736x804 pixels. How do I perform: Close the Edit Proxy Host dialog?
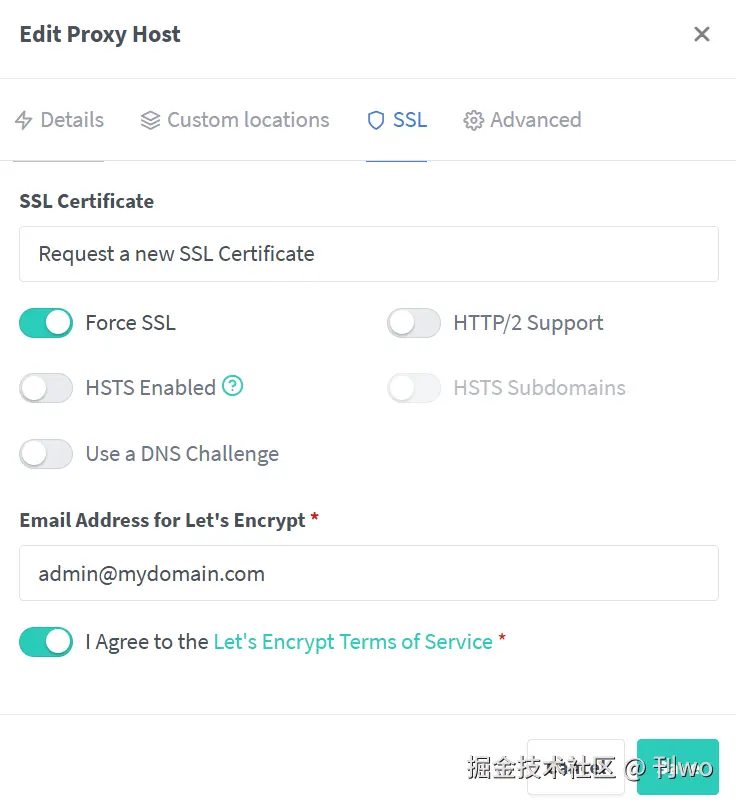pyautogui.click(x=702, y=35)
